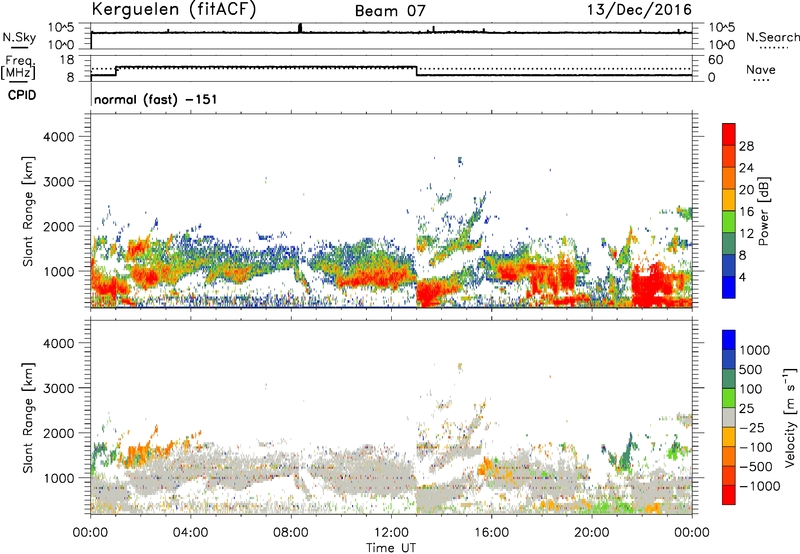The height and width of the screenshot is (554, 800).
Task: Pick the yellow 16–20 dB power colorbar segment
Action: [729, 200]
